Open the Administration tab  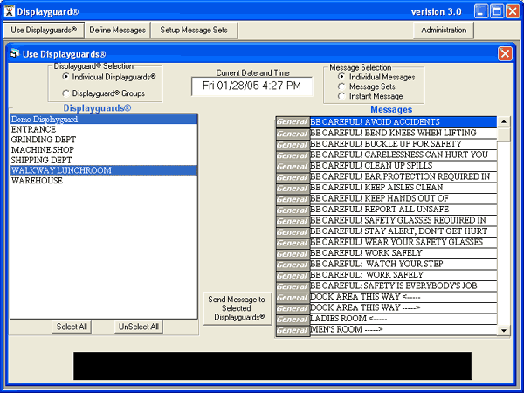443,30
